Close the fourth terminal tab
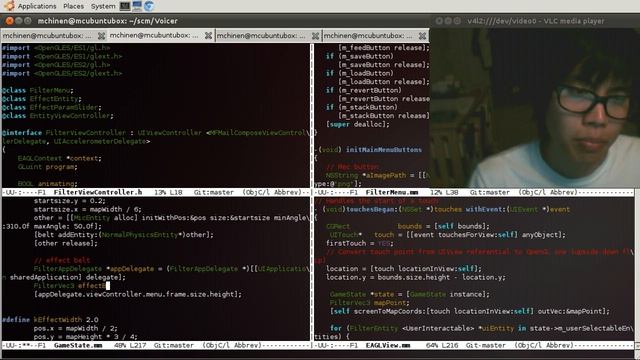Screen dimensions: 640x360 pos(422,36)
